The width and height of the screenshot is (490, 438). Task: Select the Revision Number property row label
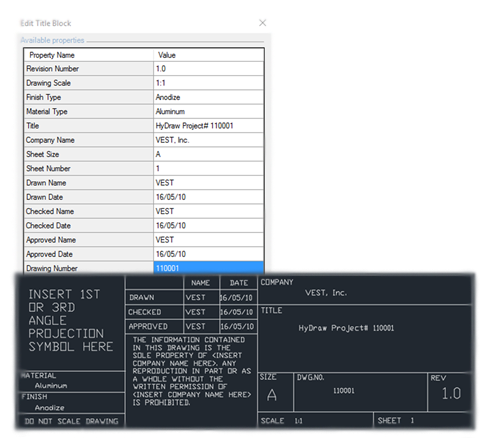click(x=89, y=69)
